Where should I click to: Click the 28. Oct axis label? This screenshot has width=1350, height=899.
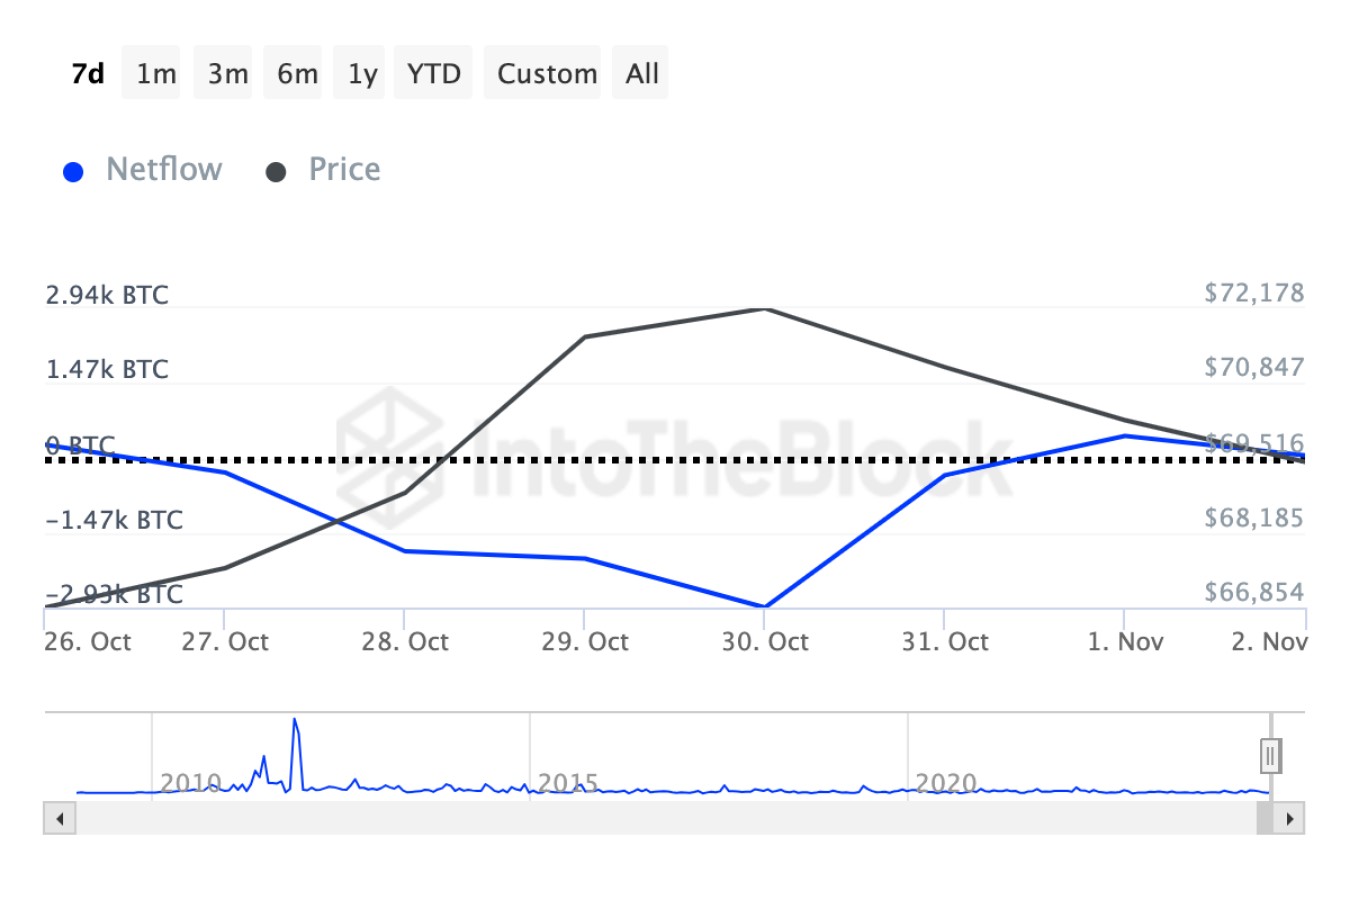pyautogui.click(x=405, y=642)
